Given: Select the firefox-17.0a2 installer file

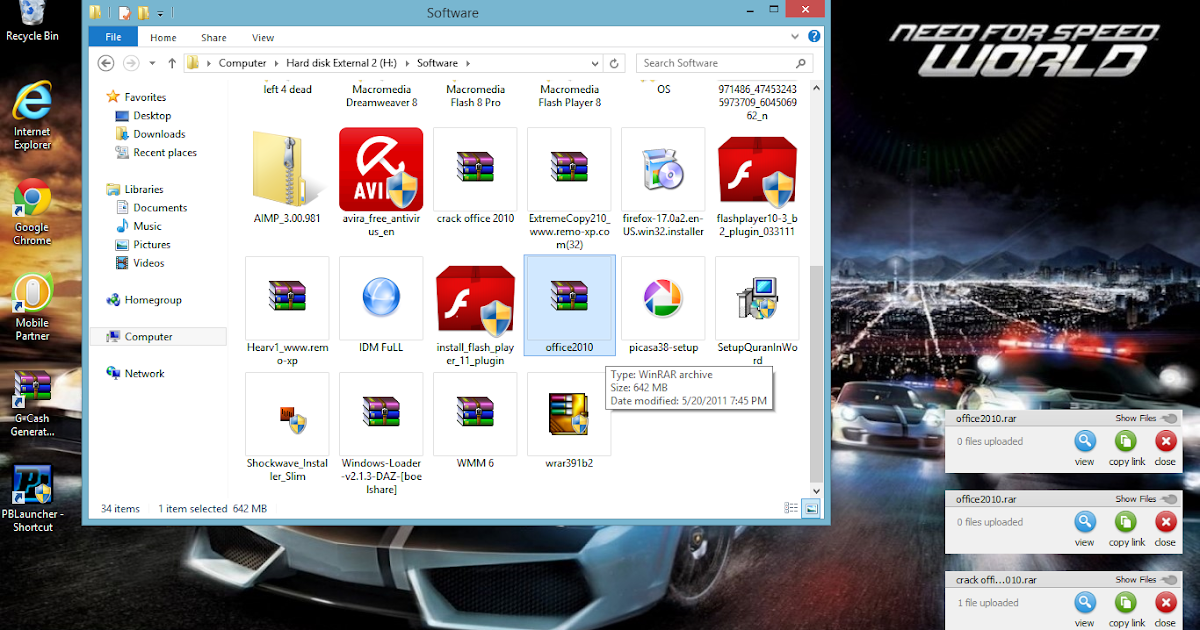Looking at the screenshot, I should 663,182.
